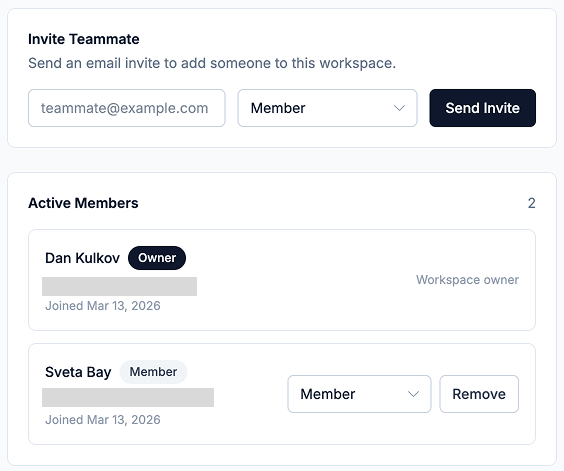564x471 pixels.
Task: Click Sveta Bay's Joined Mar 13, 2026 text
Action: click(x=103, y=420)
